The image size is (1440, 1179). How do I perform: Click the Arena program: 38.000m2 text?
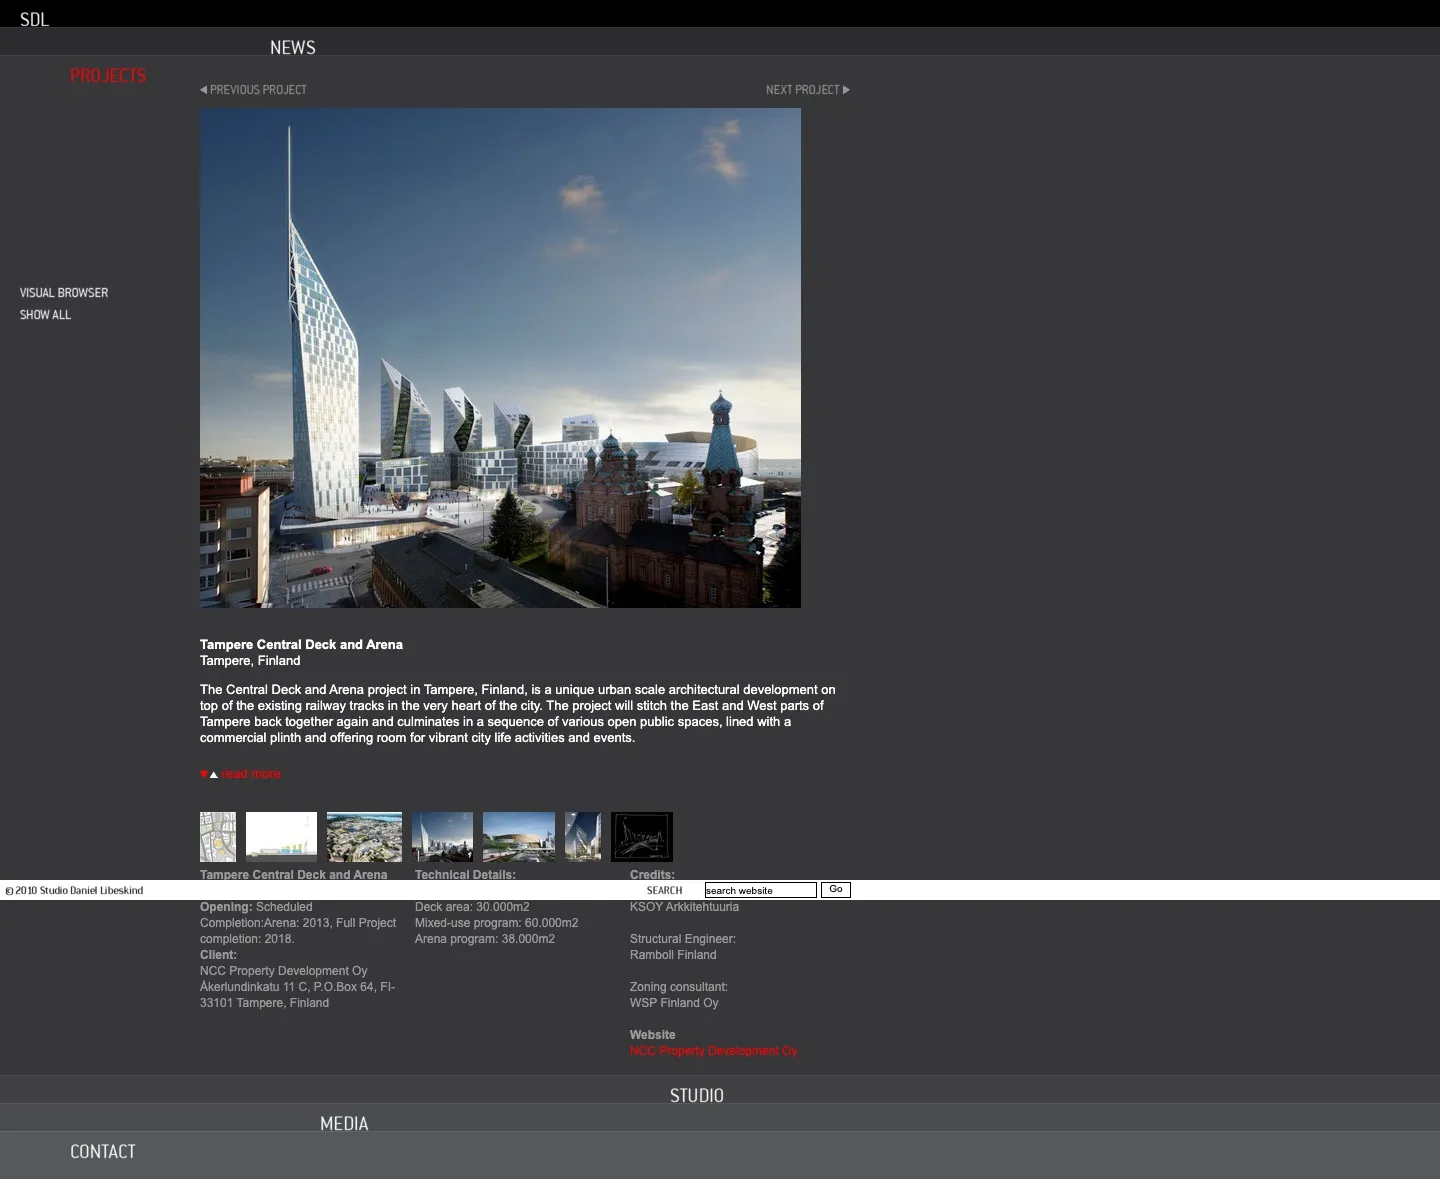[485, 939]
